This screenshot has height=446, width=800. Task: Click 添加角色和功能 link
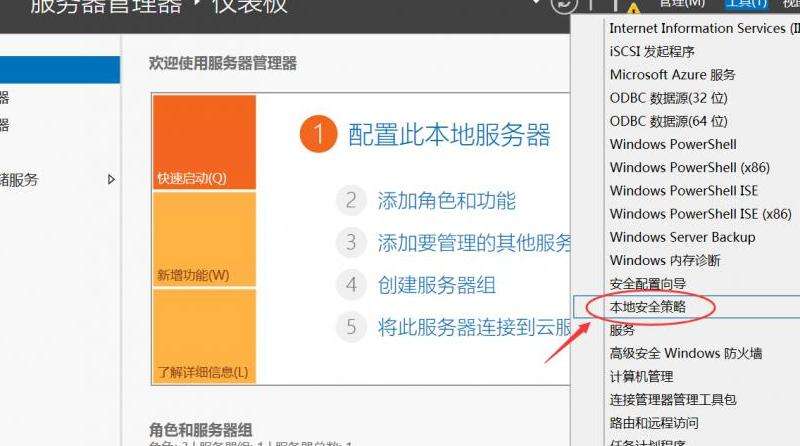446,201
